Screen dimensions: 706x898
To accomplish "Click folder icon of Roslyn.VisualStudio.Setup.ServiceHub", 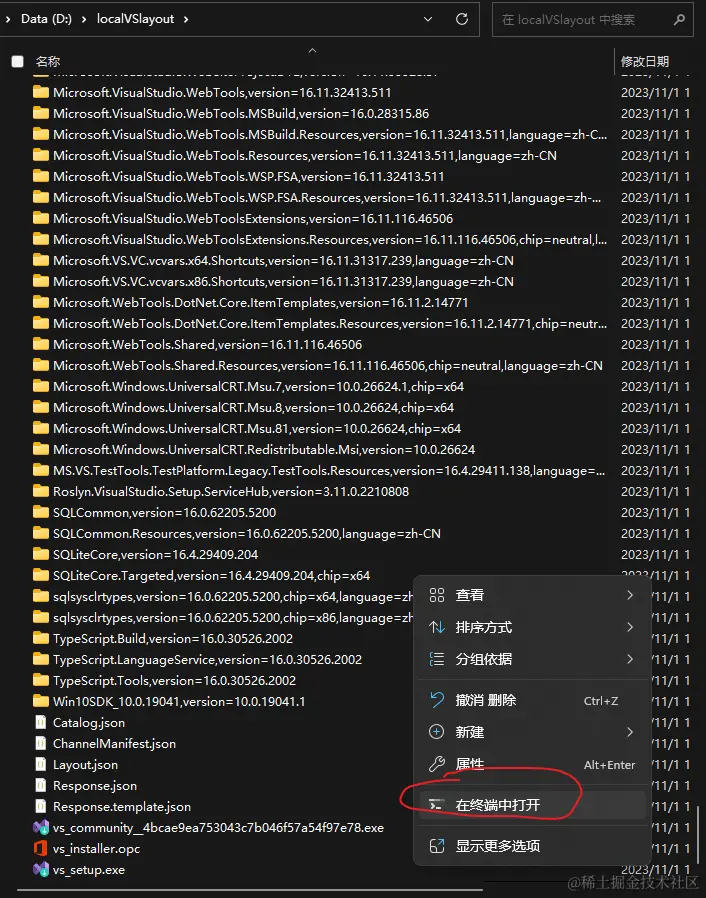I will coord(41,491).
